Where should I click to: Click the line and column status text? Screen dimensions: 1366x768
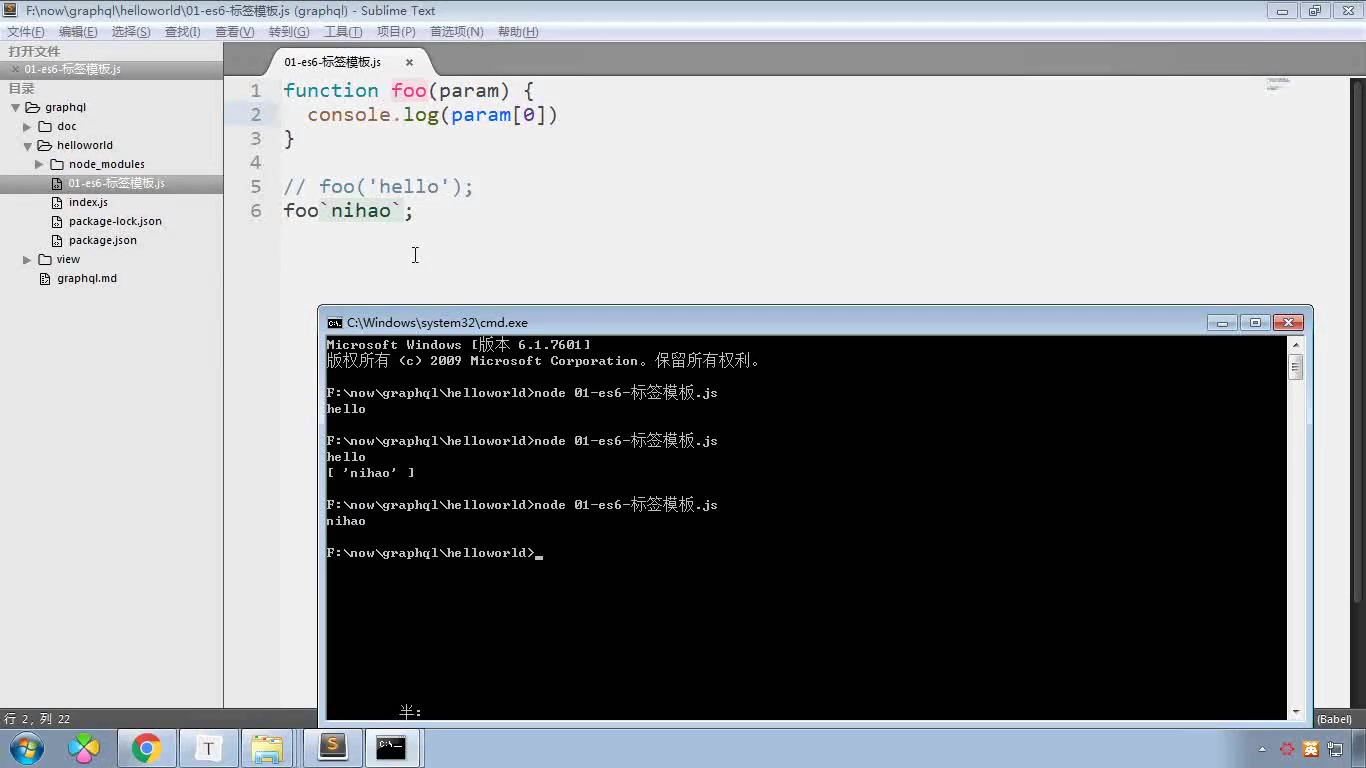(37, 719)
